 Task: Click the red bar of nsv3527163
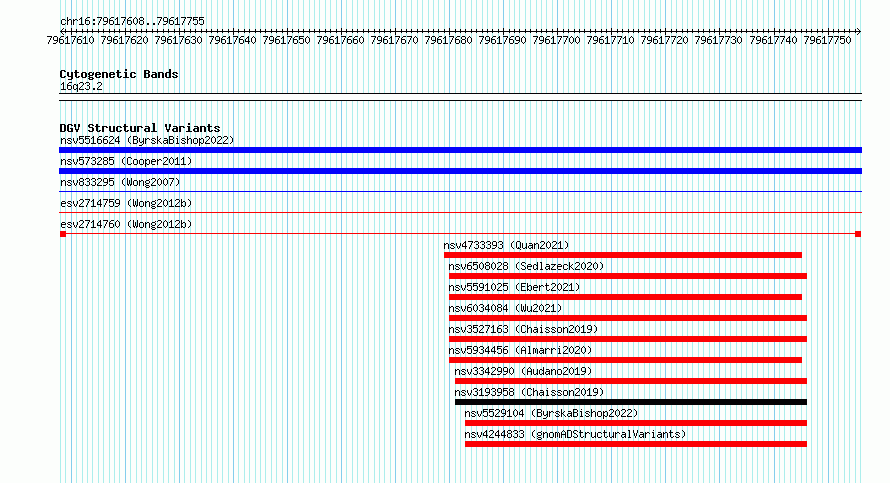click(x=628, y=339)
